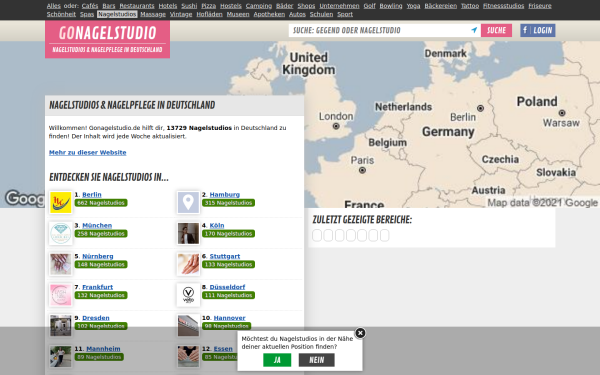Click the 662 Nagelstudios green badge
This screenshot has width=600, height=375.
(101, 203)
